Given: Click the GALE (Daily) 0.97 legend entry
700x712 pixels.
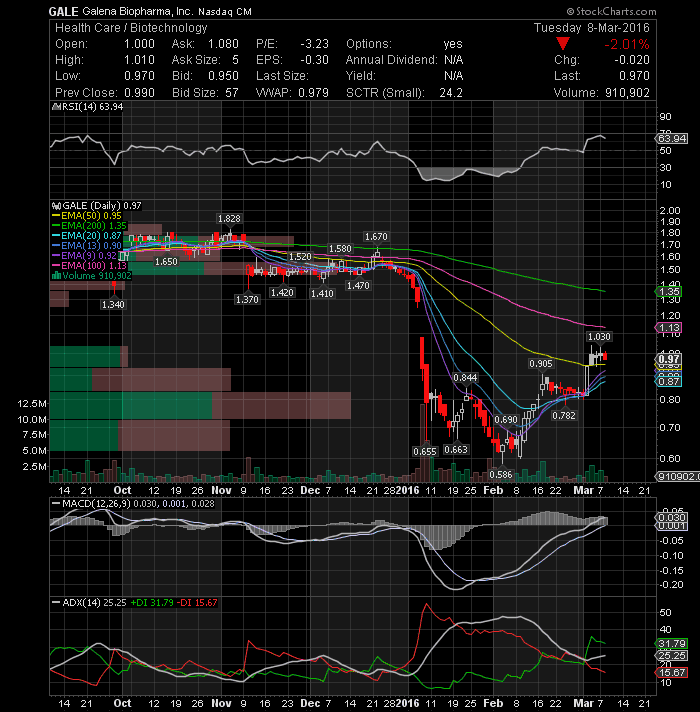Looking at the screenshot, I should tap(102, 206).
